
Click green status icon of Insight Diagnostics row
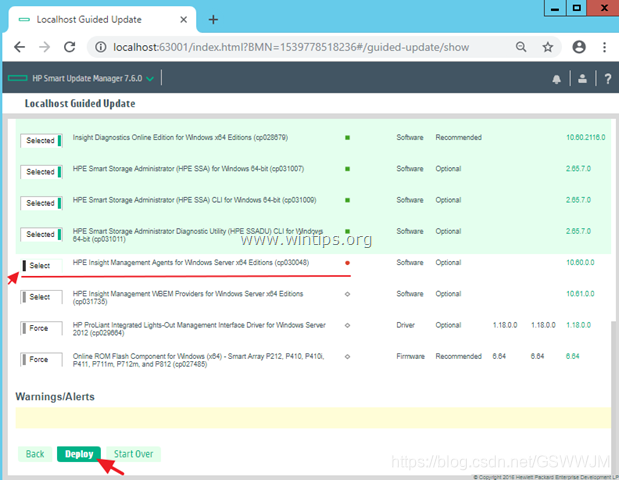347,137
